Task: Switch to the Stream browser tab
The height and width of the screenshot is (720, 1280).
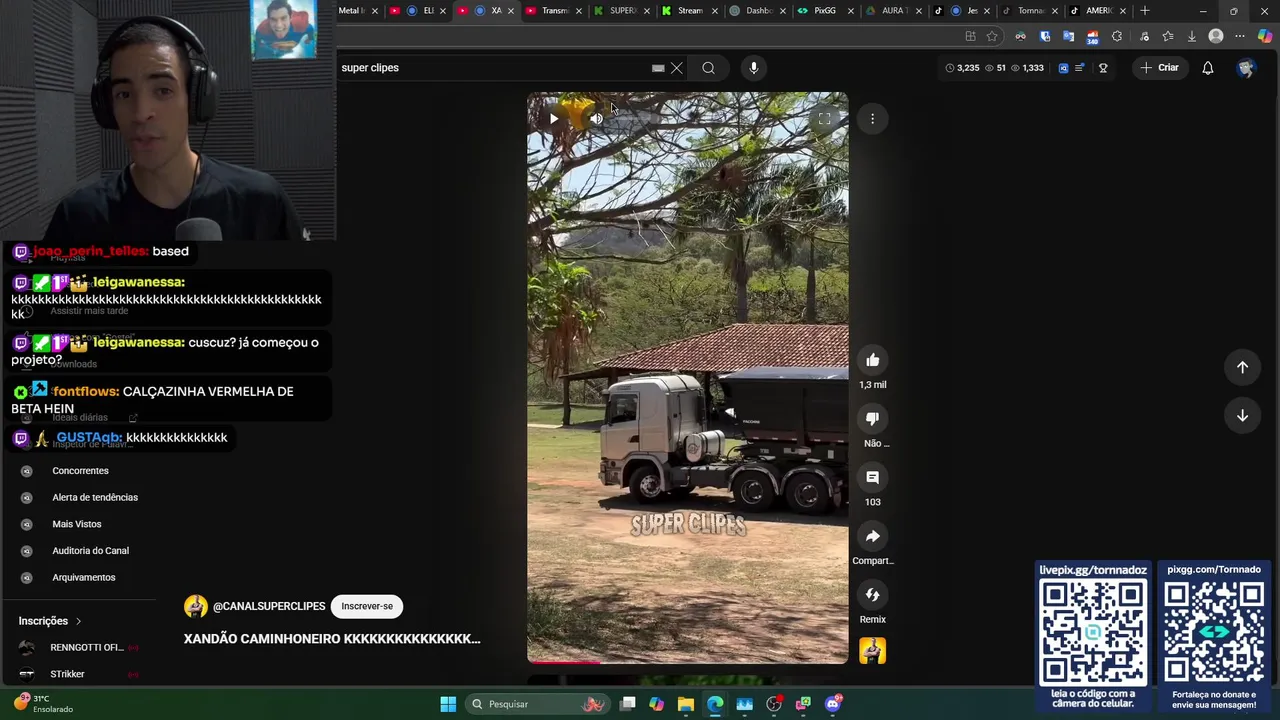Action: click(690, 11)
